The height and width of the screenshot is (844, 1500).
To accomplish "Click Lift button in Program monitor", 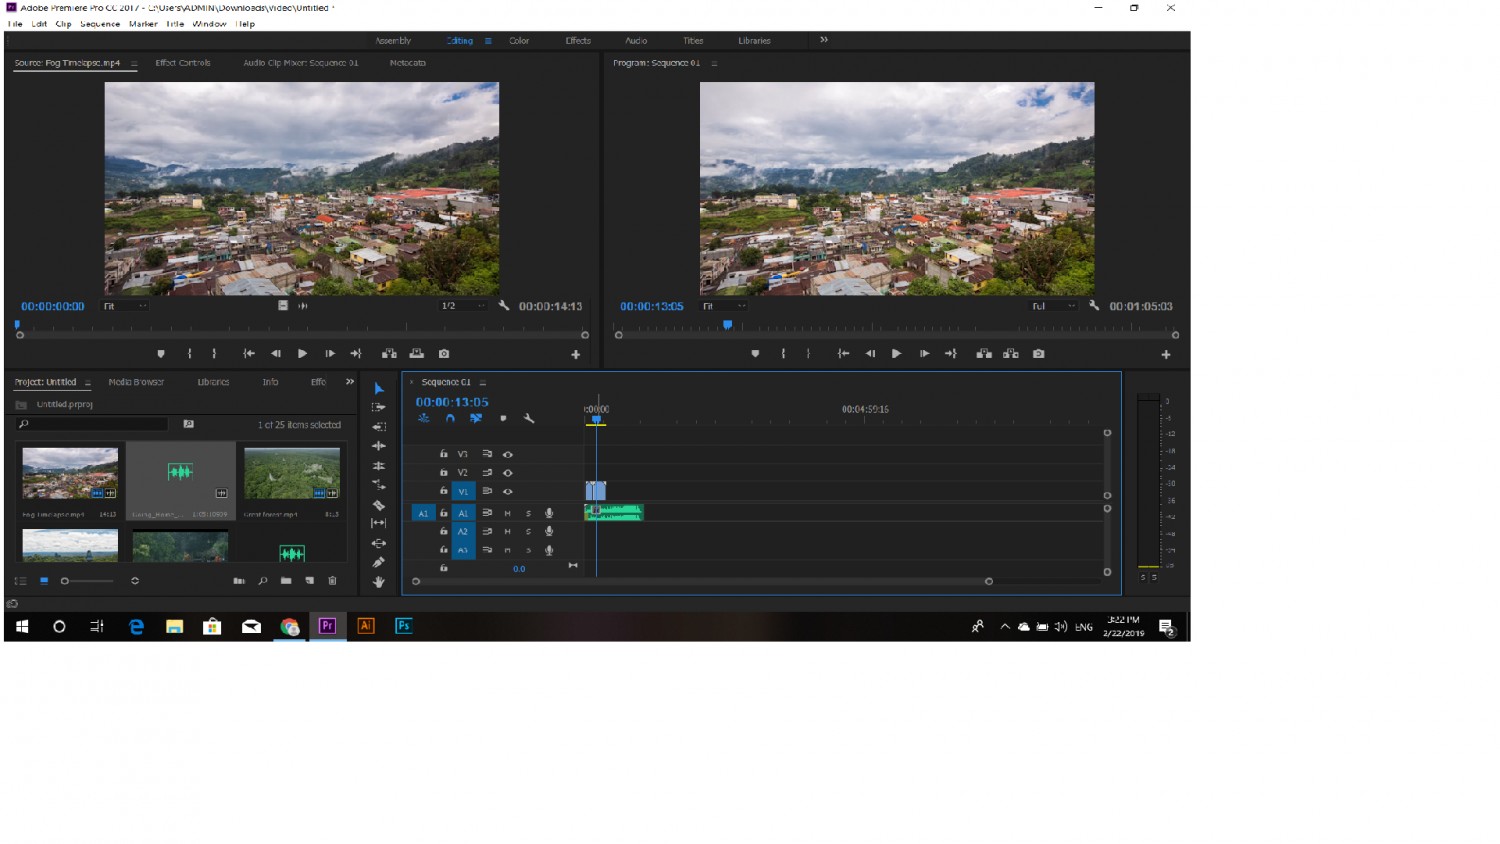I will (984, 354).
